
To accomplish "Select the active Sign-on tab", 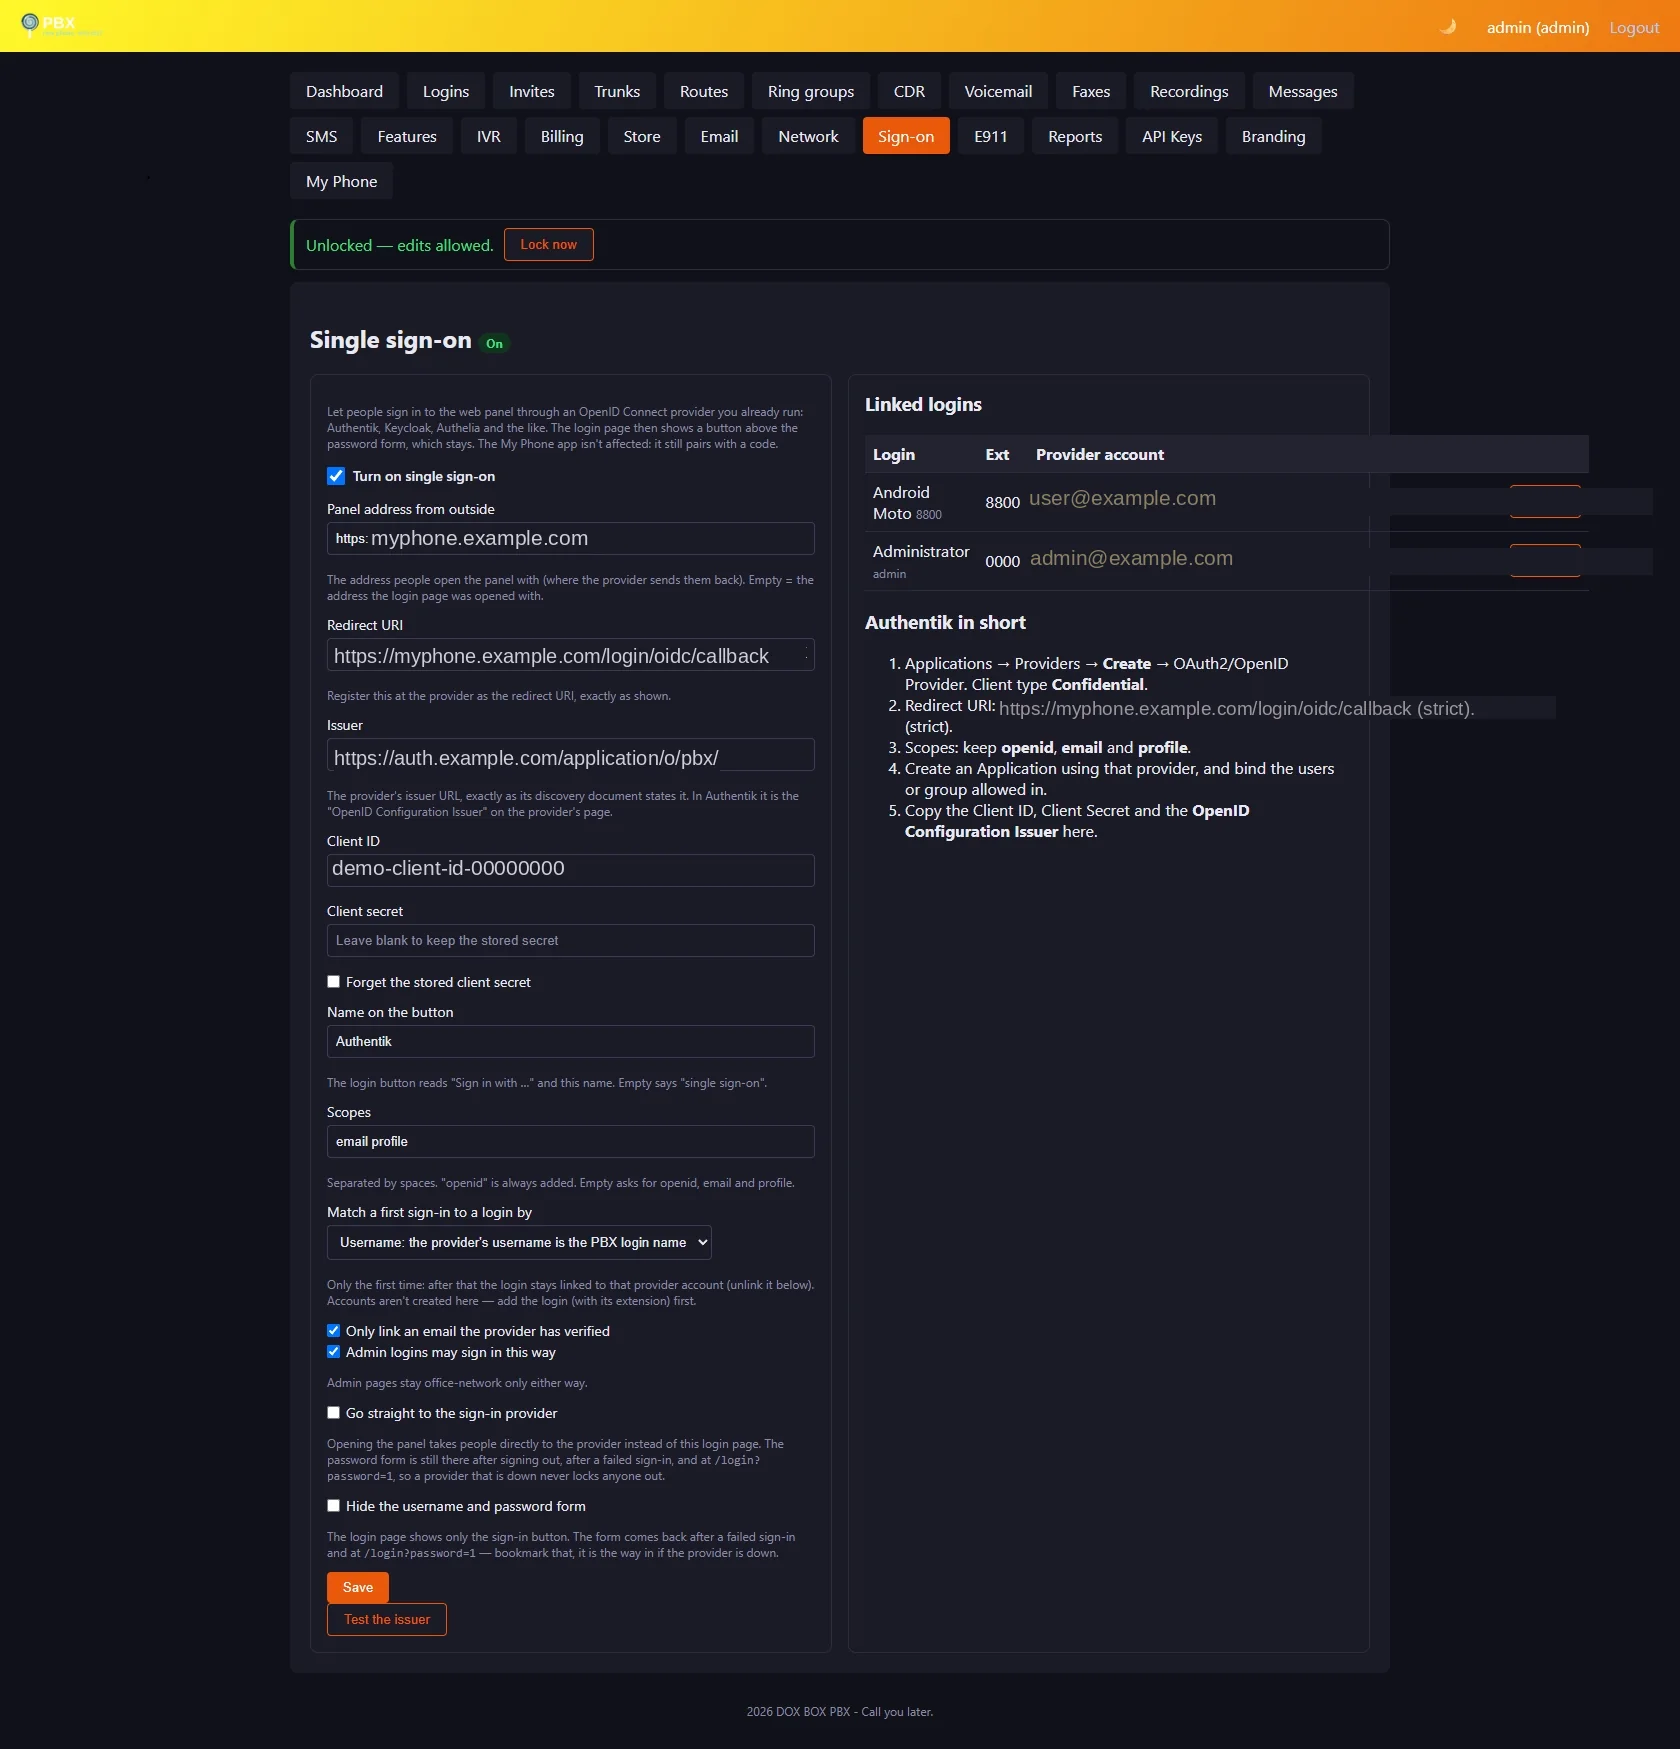I will pos(906,136).
